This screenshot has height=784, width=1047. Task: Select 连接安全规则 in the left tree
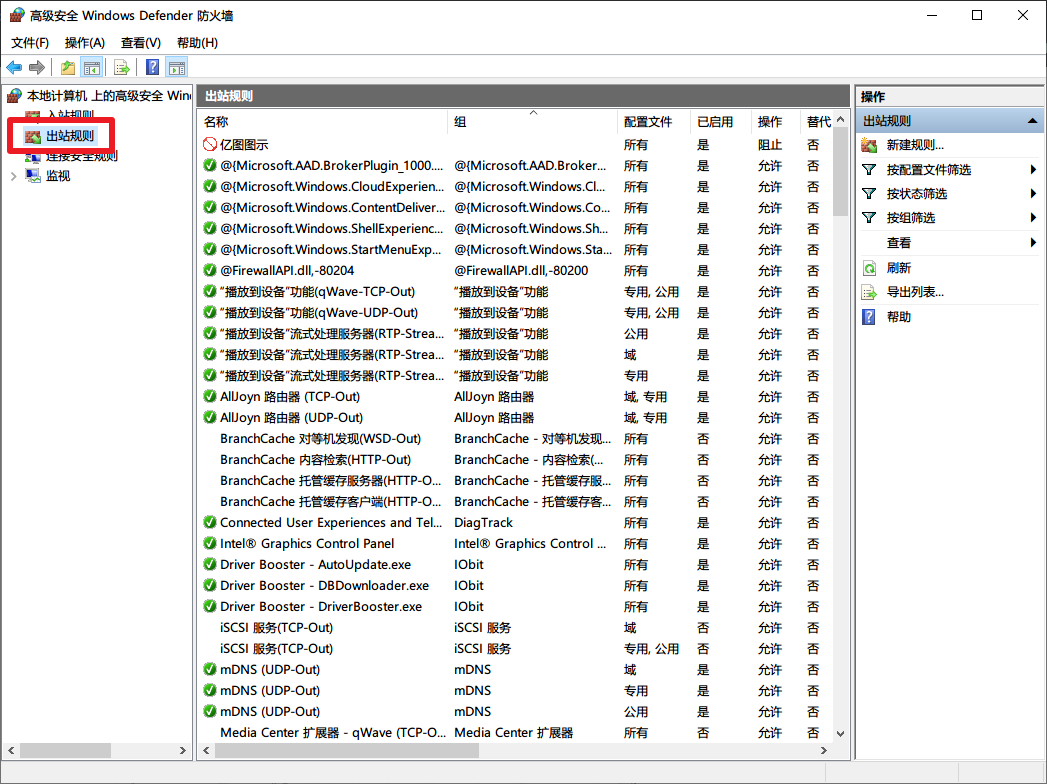[81, 156]
